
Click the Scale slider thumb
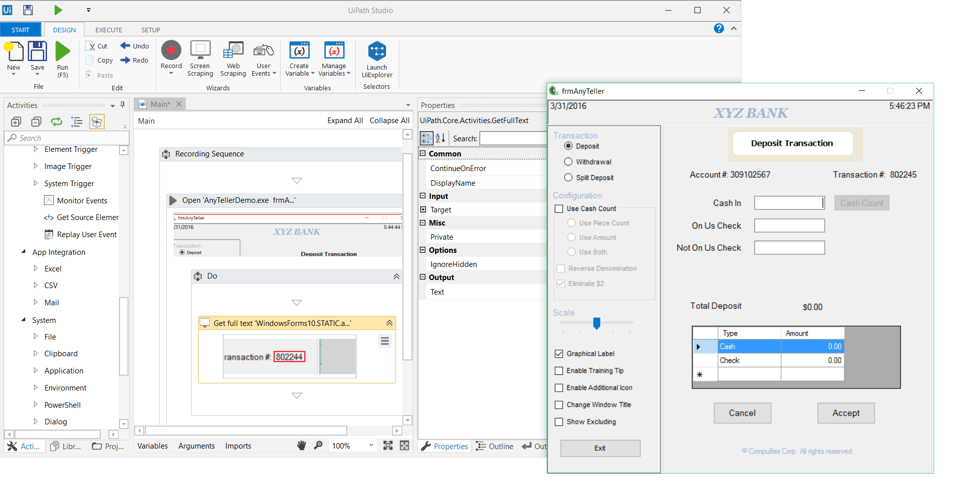[x=596, y=323]
